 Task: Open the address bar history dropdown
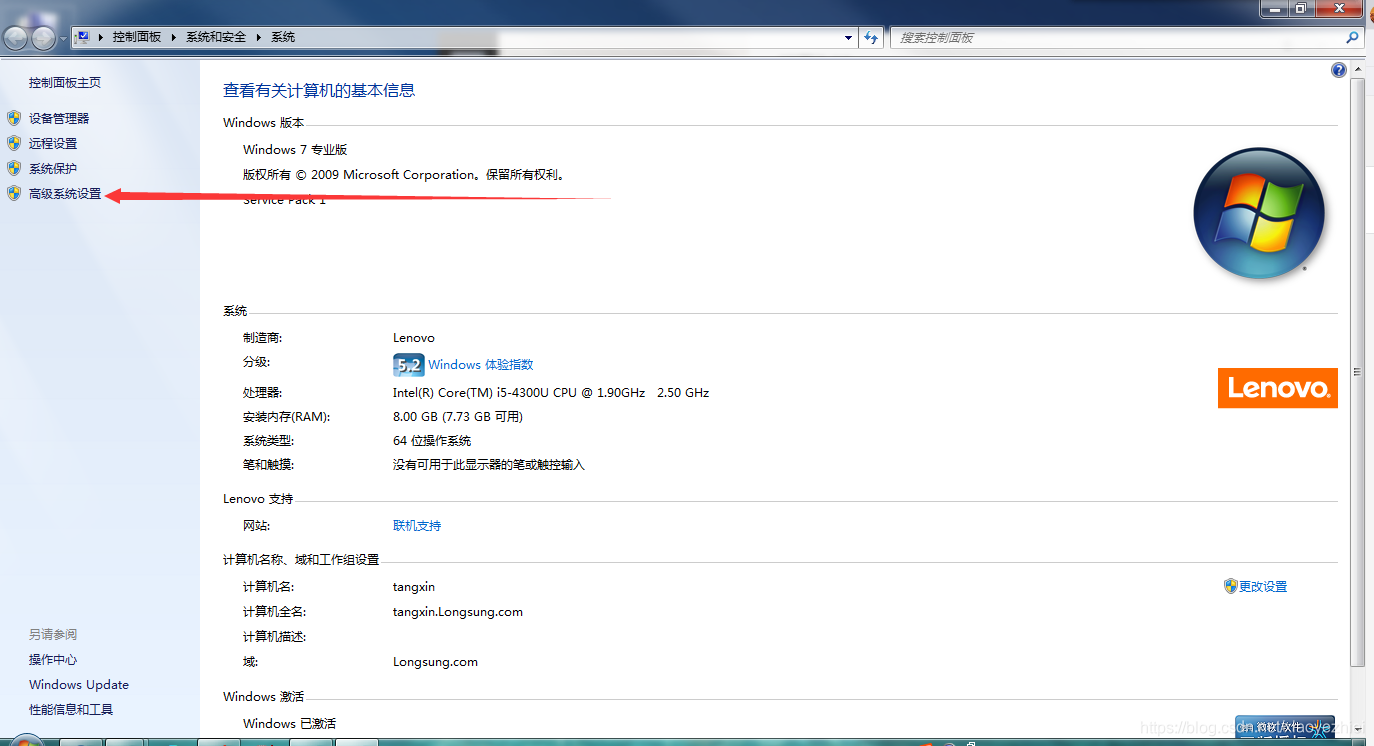[849, 38]
